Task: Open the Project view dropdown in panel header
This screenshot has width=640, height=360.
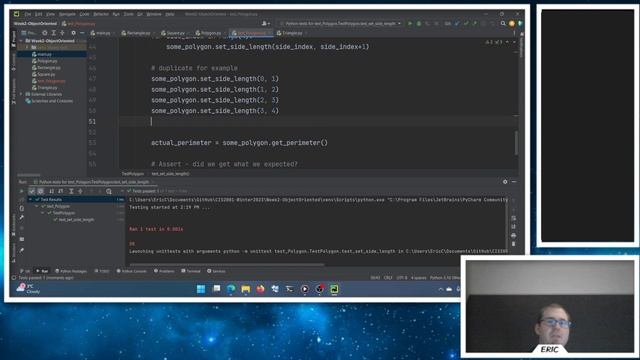Action: click(29, 33)
